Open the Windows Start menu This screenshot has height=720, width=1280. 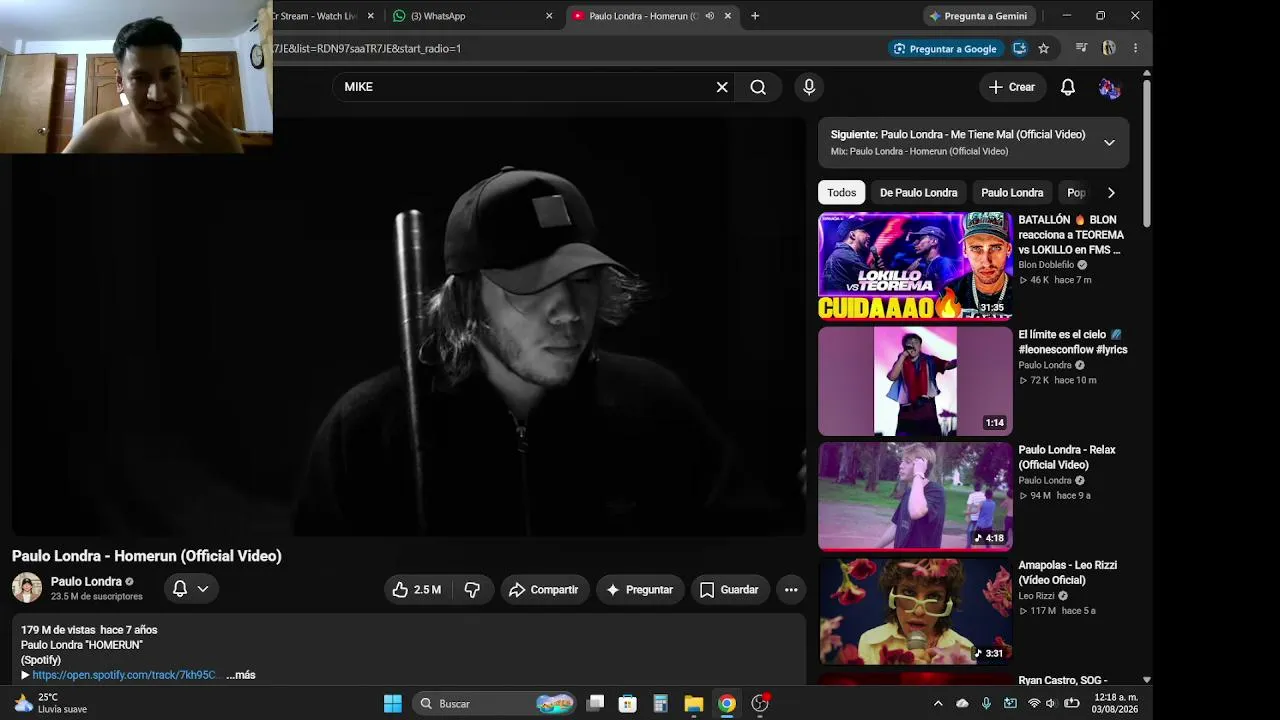tap(392, 704)
